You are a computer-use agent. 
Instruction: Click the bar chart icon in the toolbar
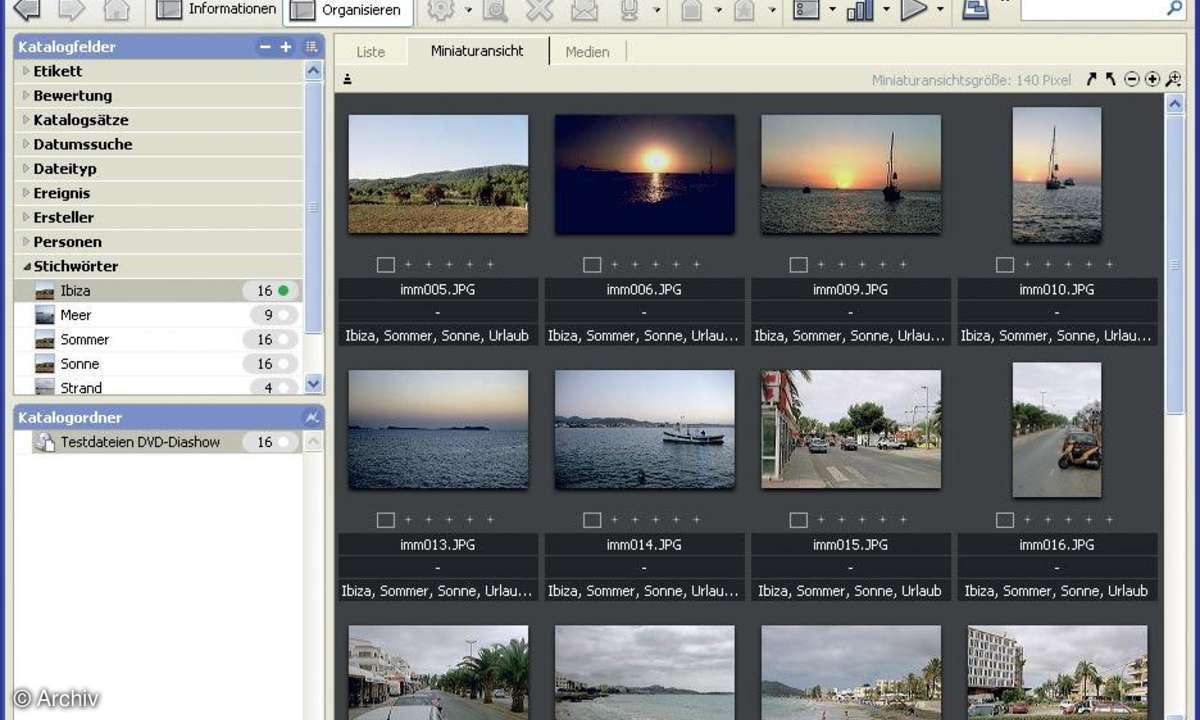pos(860,10)
